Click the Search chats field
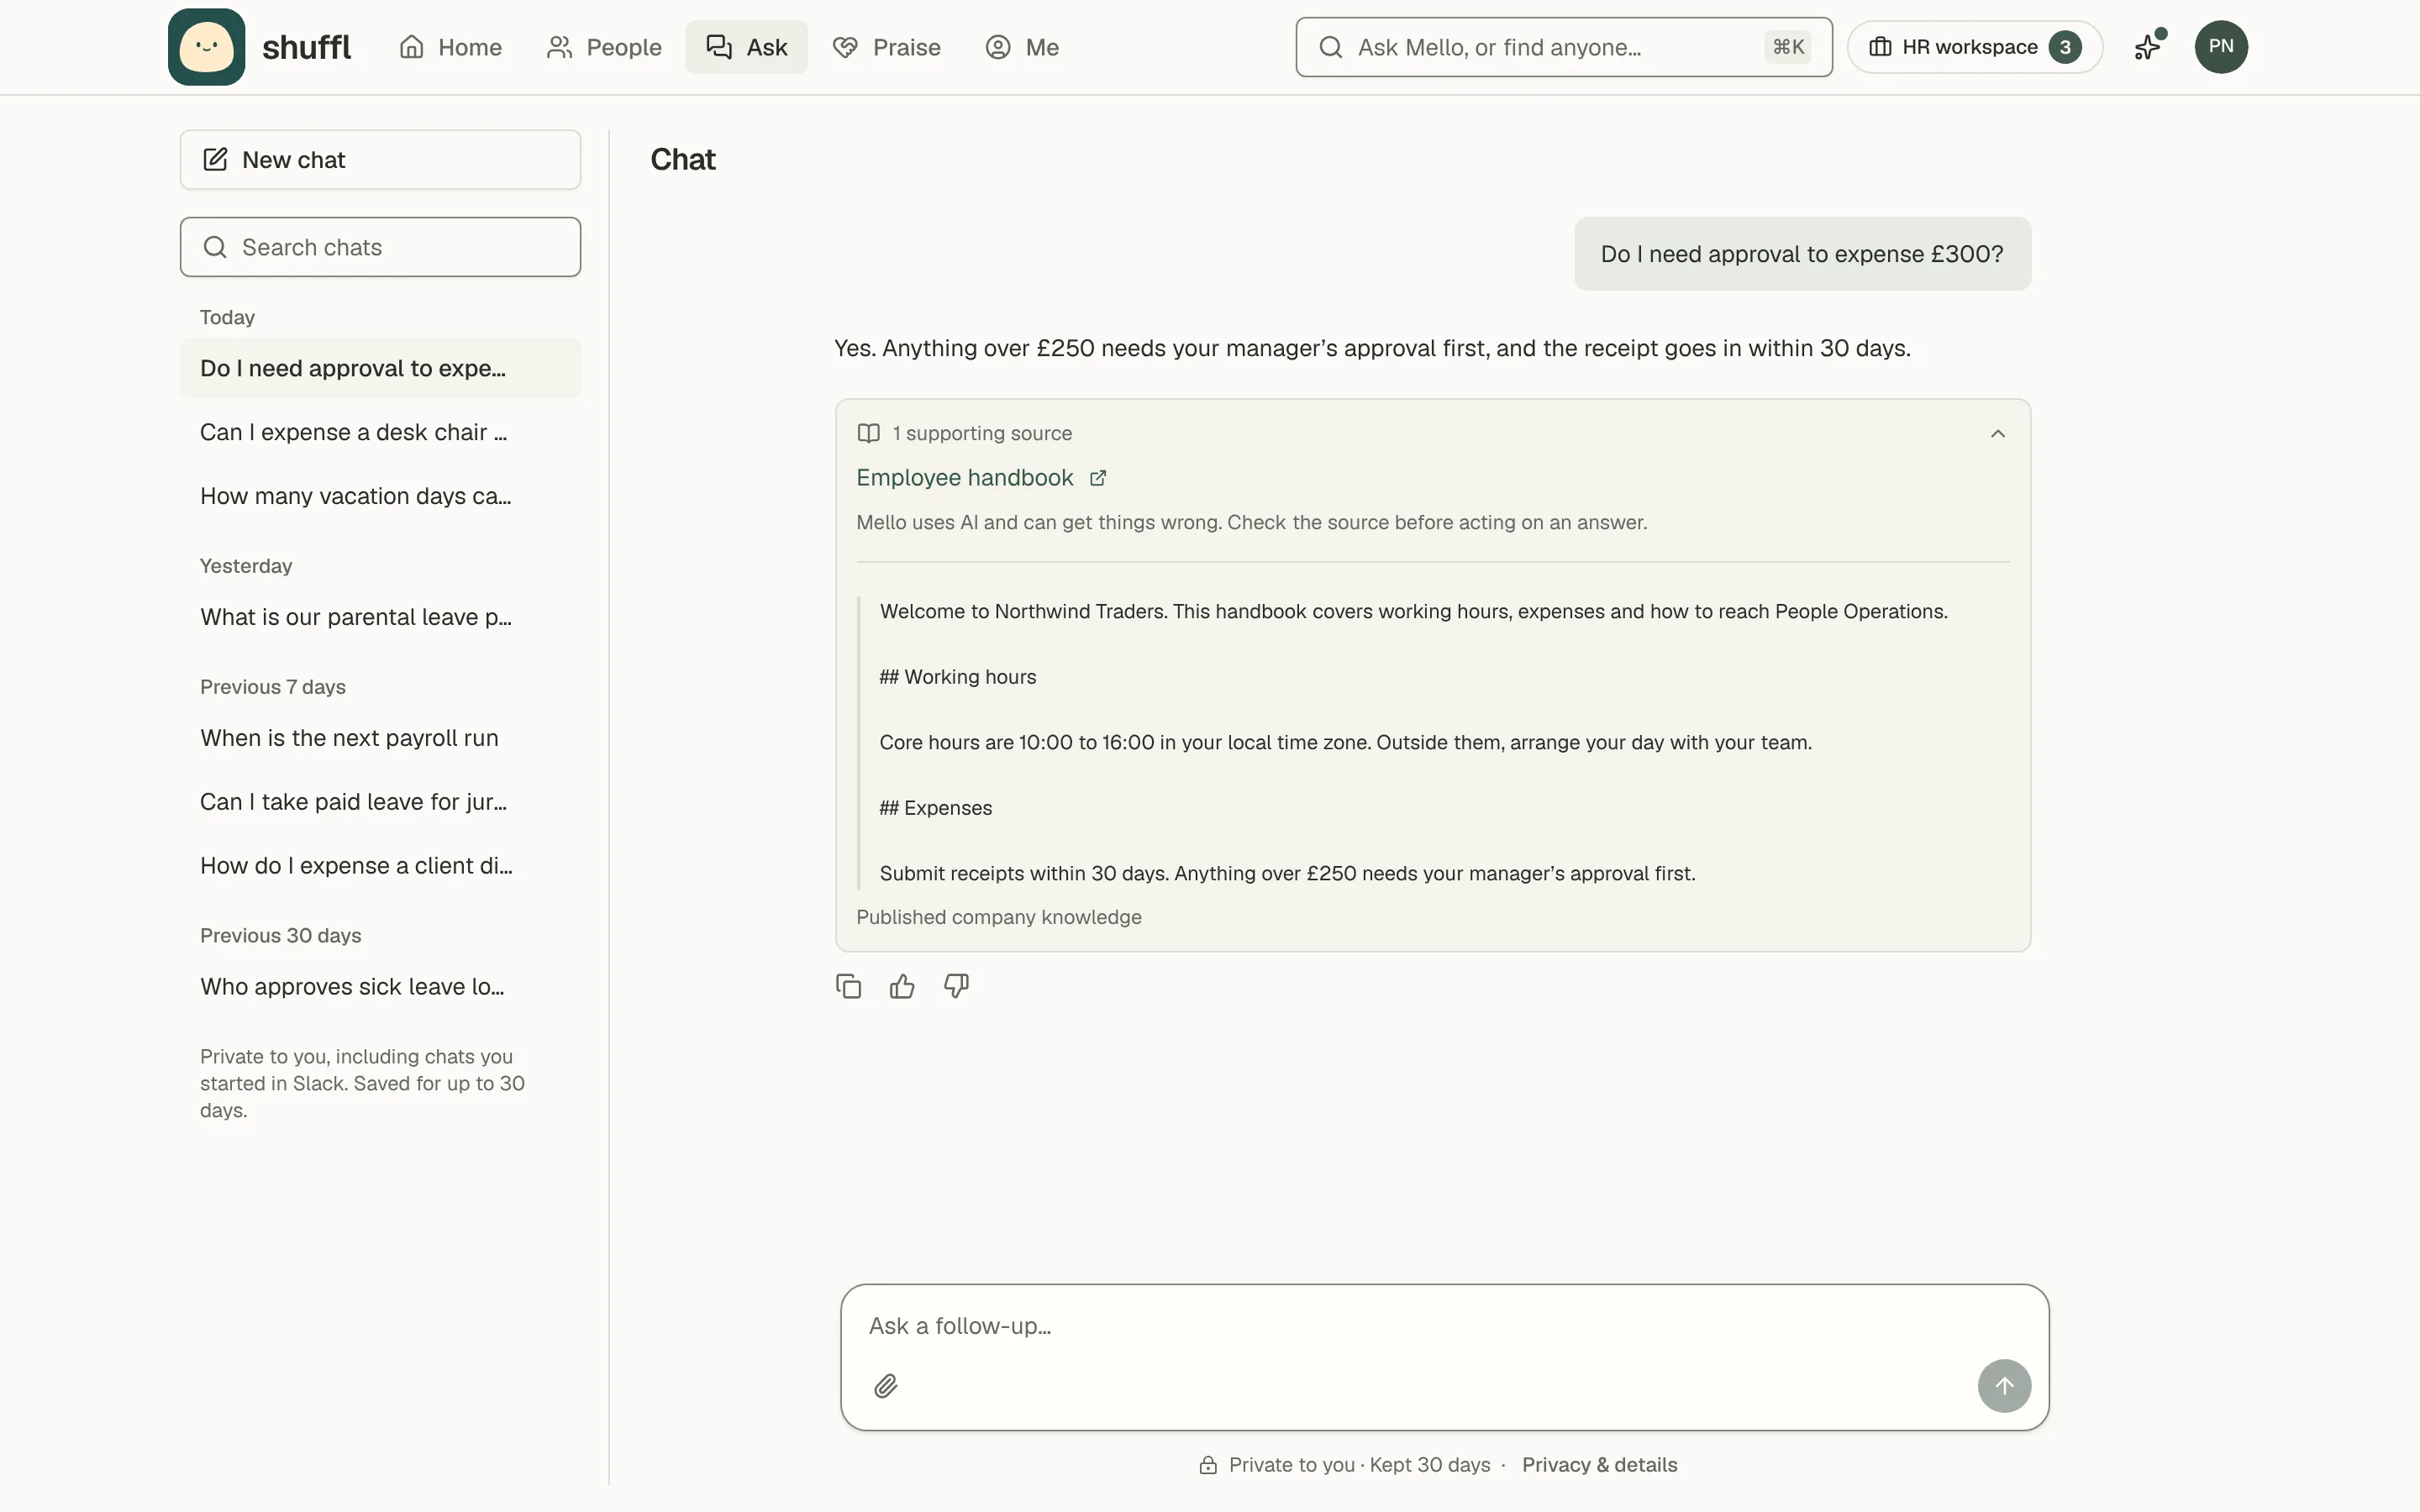The image size is (2420, 1512). (x=380, y=247)
